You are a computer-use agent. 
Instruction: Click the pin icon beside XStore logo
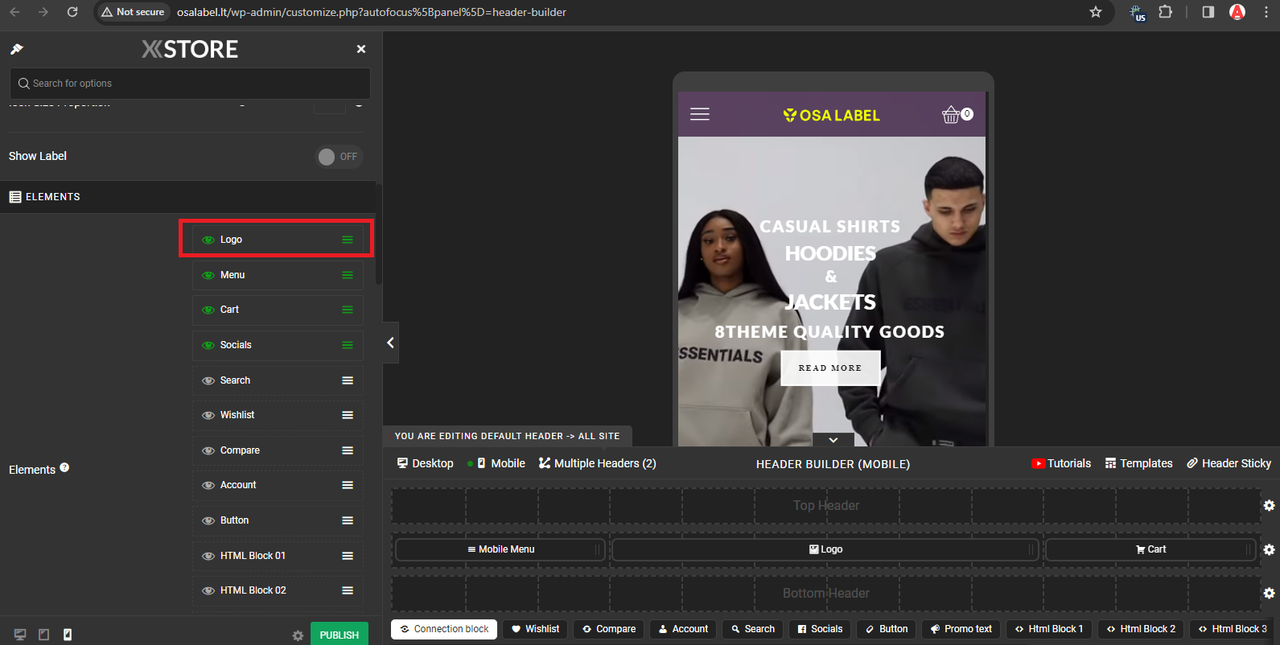tap(16, 49)
